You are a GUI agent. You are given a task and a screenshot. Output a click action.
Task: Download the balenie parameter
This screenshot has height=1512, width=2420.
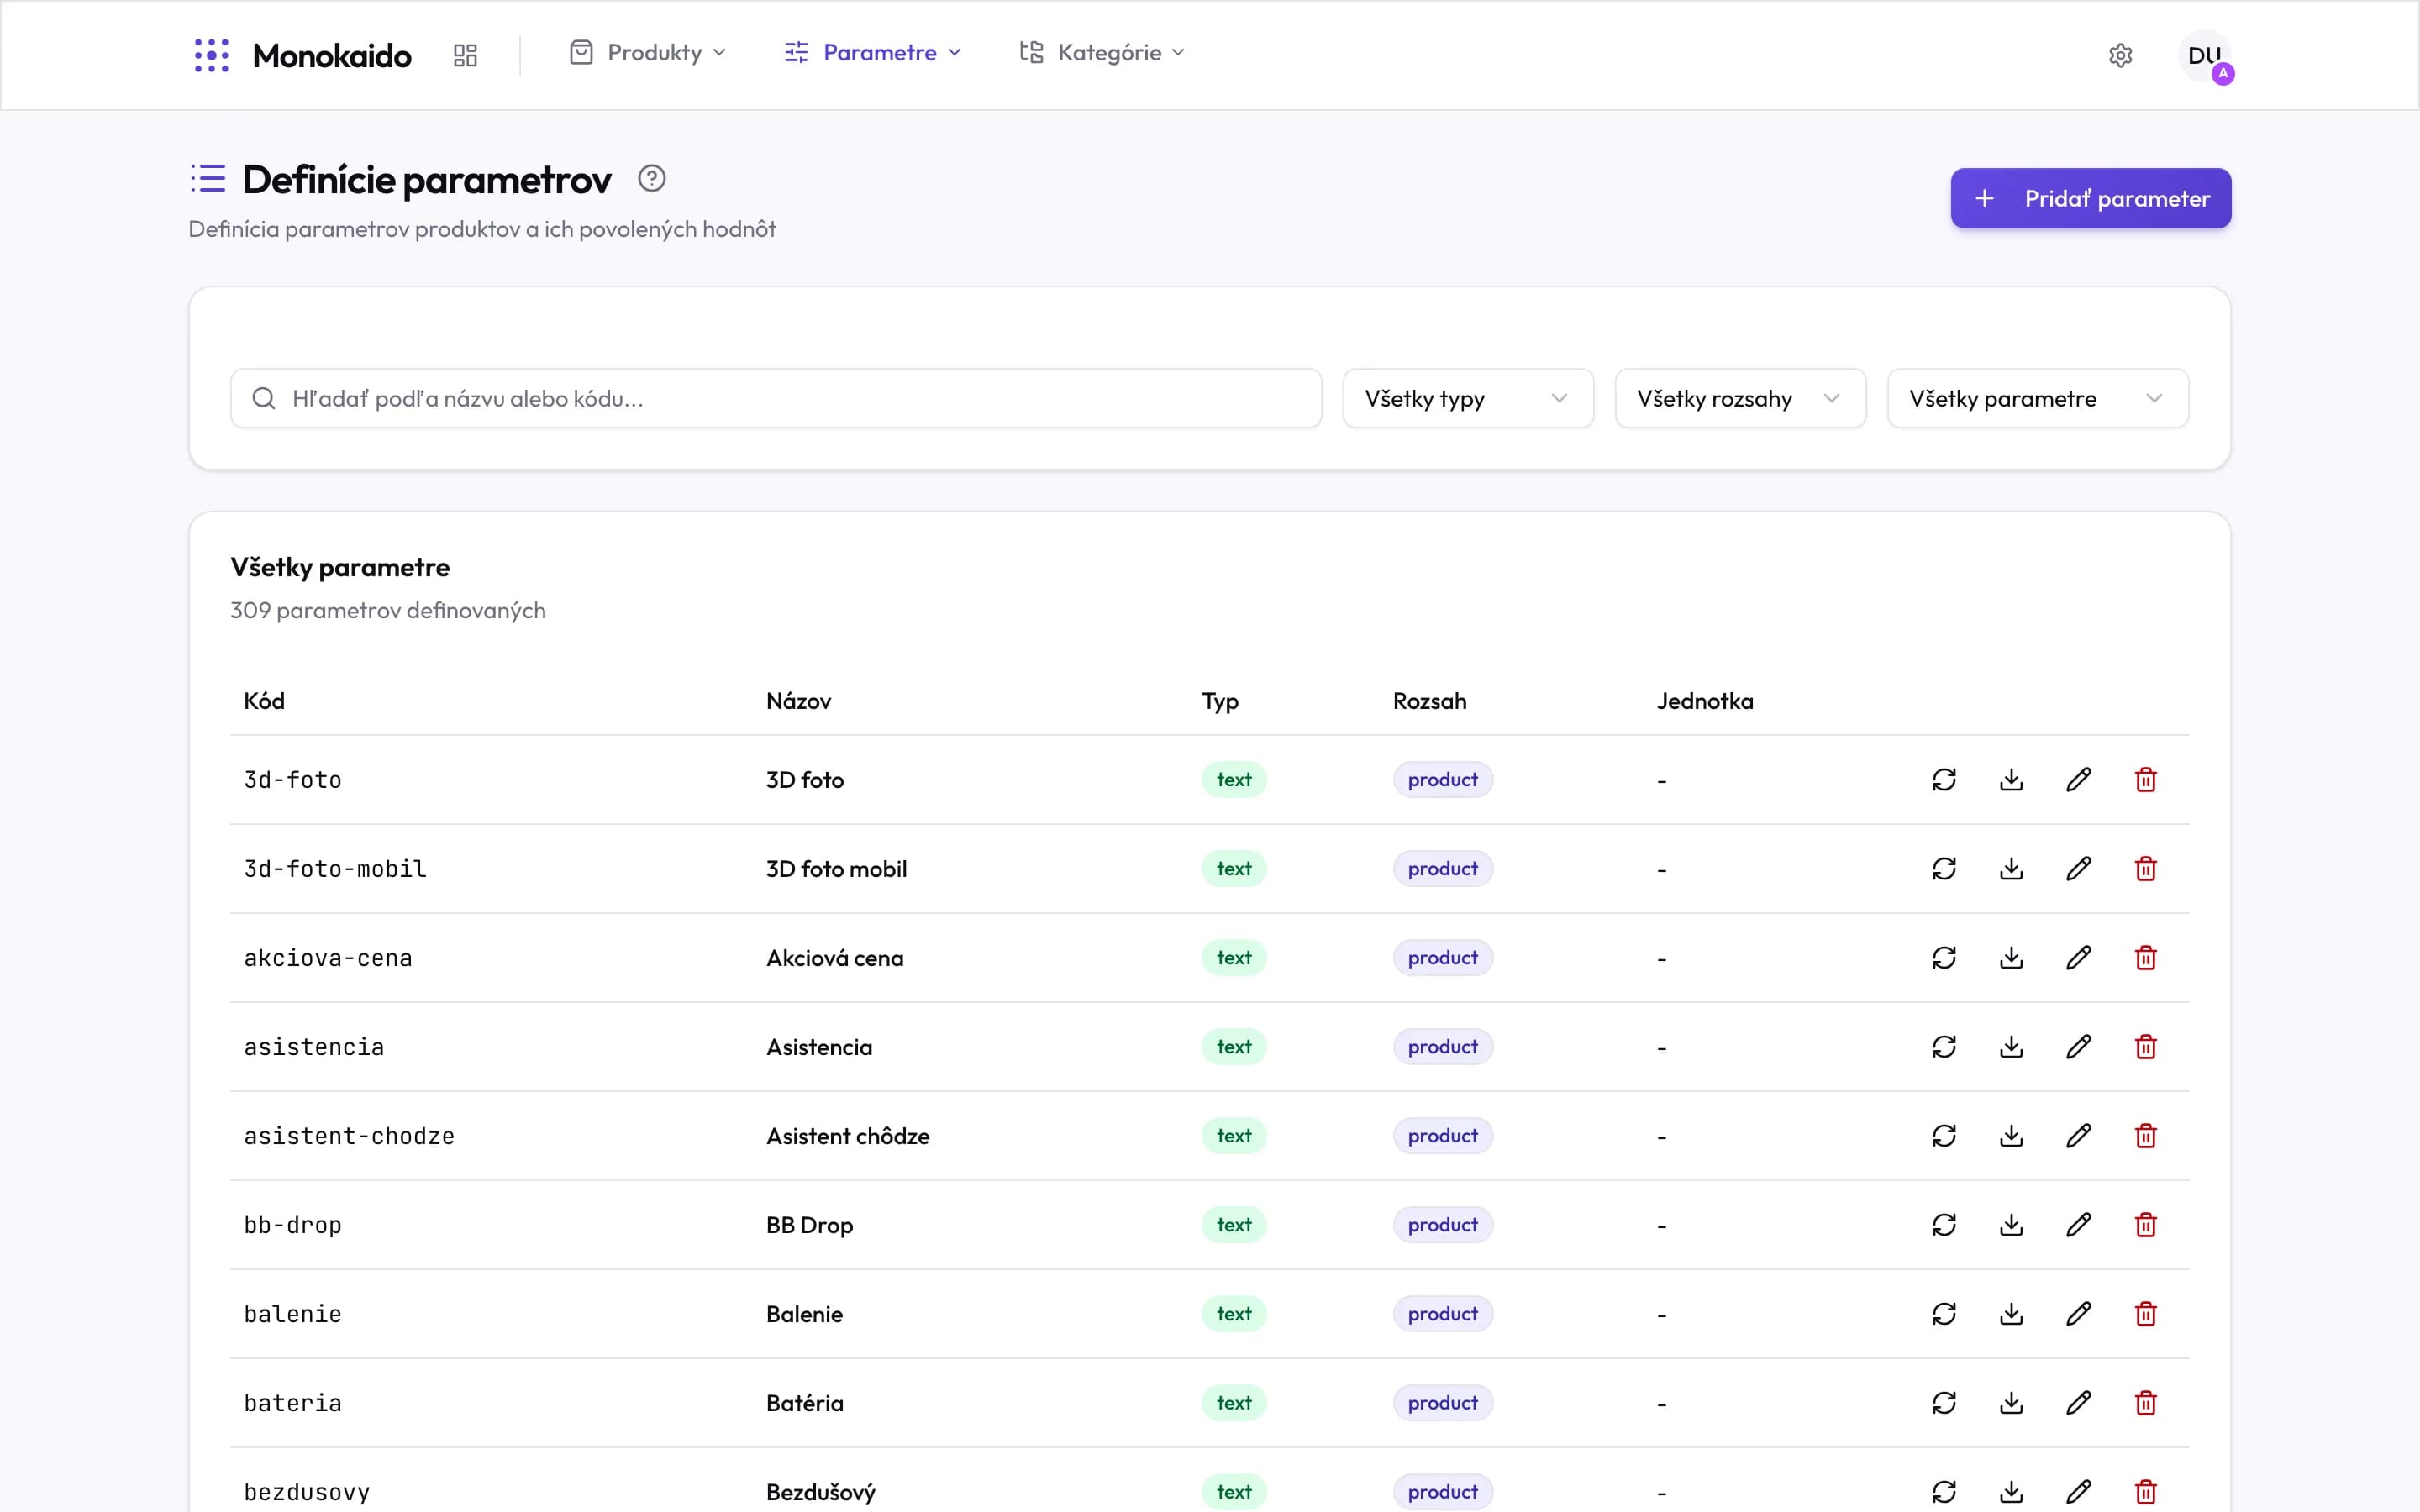[x=2011, y=1314]
